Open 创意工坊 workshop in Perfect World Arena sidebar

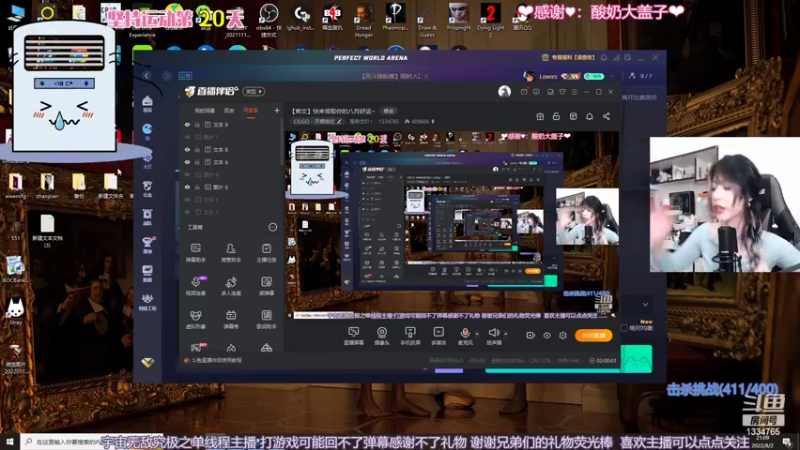pyautogui.click(x=147, y=302)
